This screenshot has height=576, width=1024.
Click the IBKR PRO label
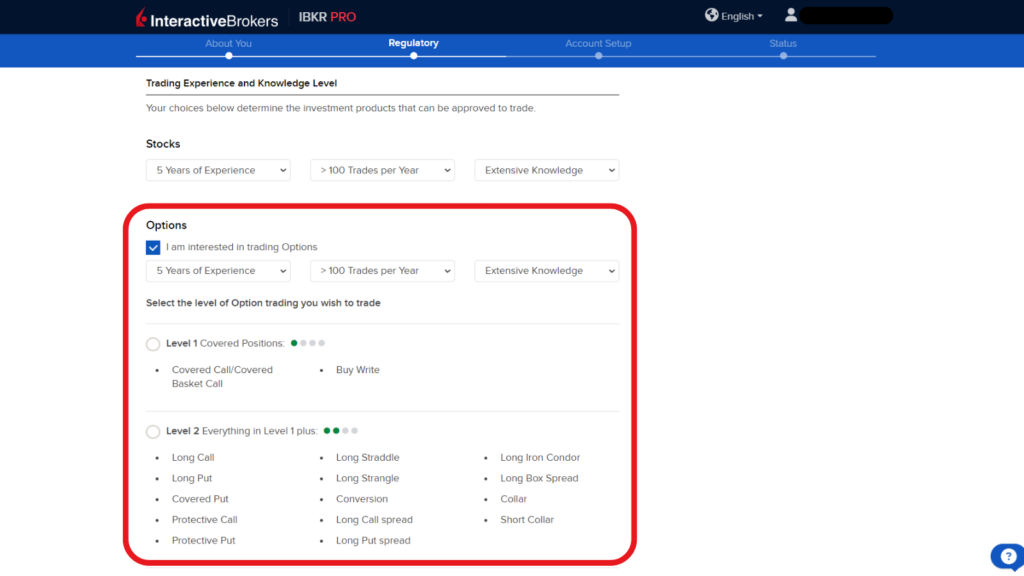coord(327,17)
